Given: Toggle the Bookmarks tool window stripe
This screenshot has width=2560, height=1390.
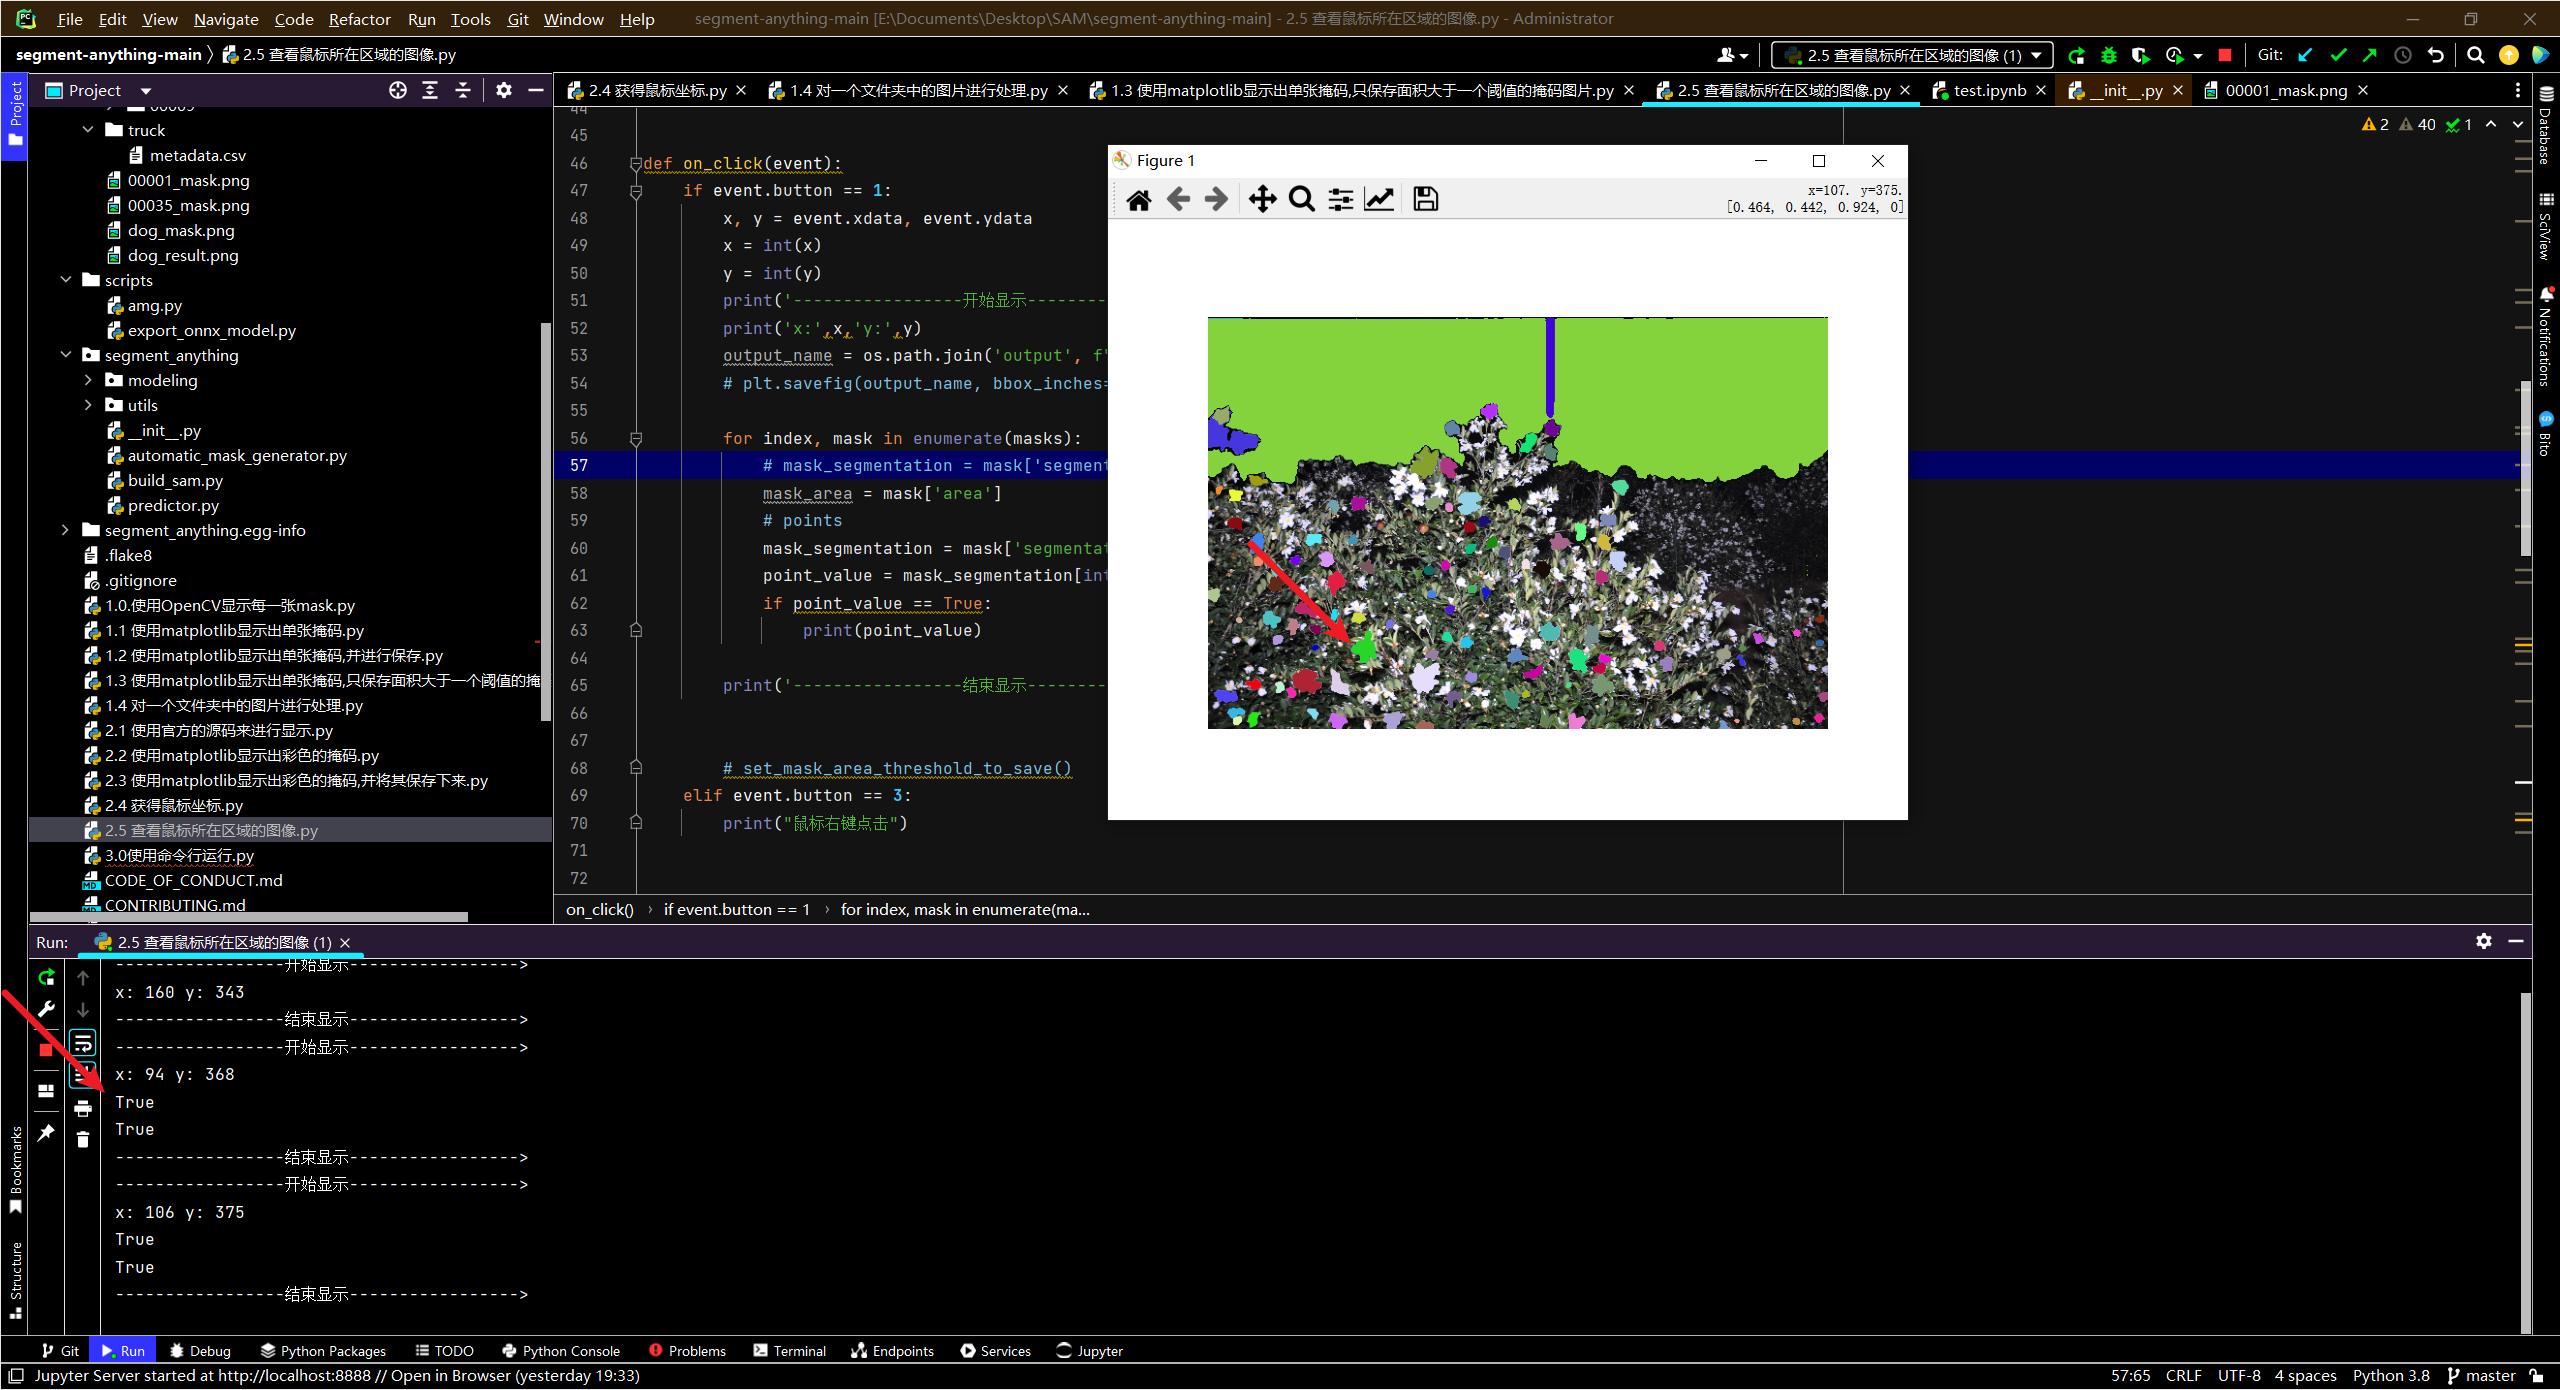Looking at the screenshot, I should 15,1168.
